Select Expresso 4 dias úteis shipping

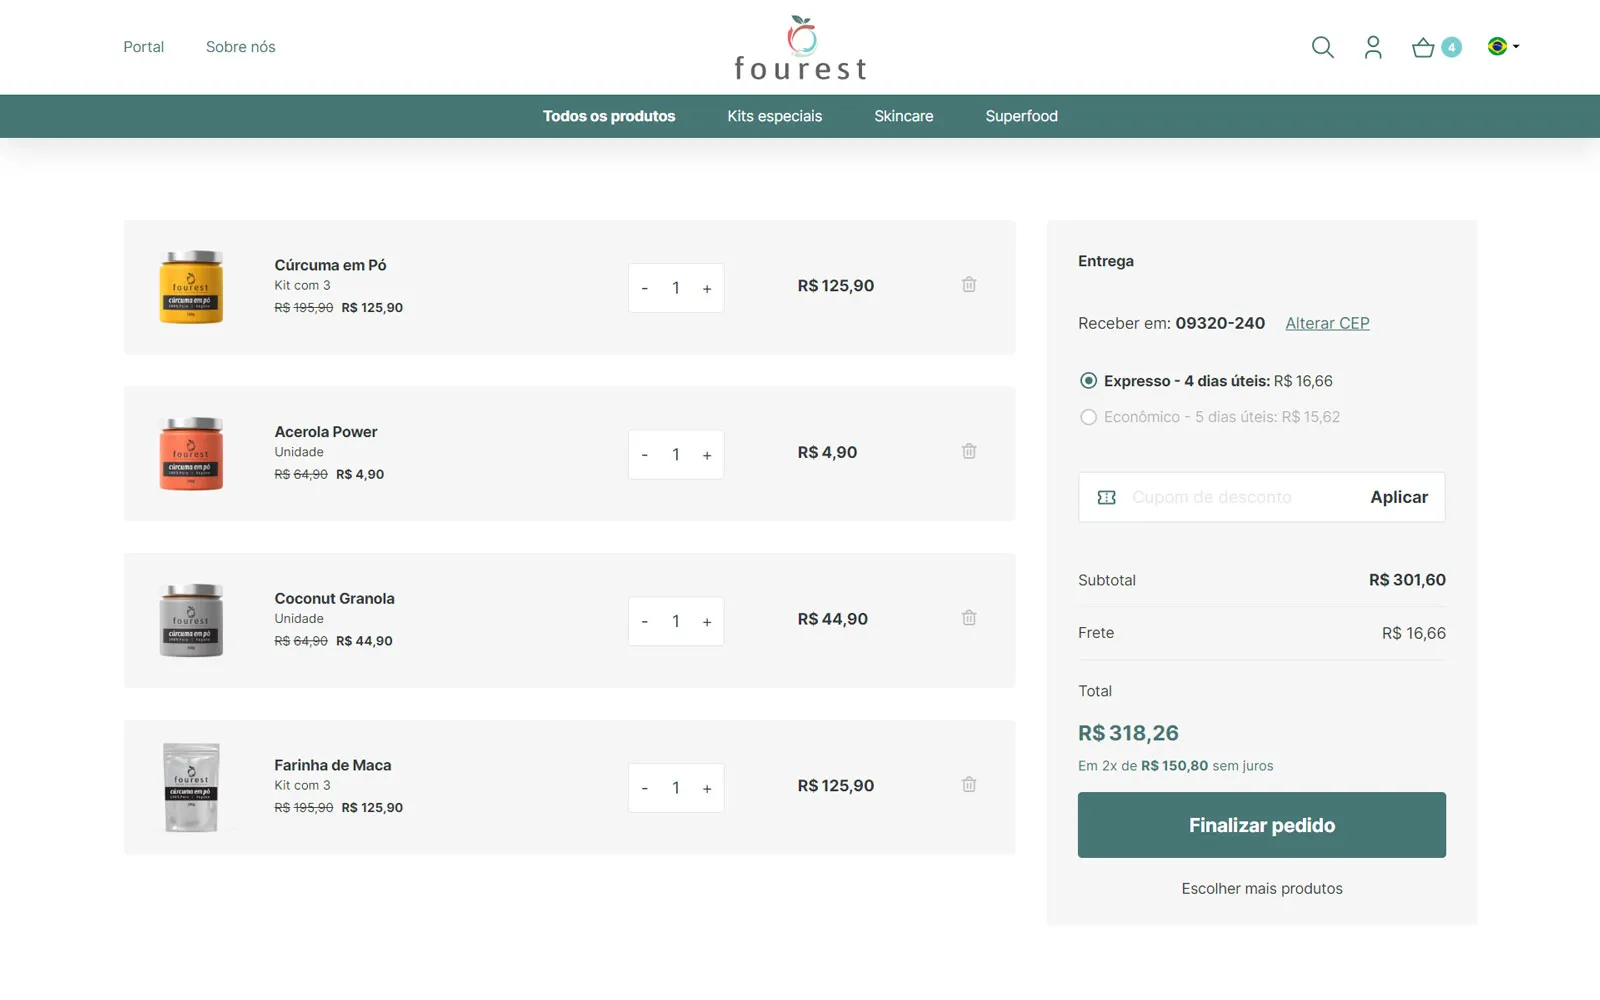pyautogui.click(x=1088, y=381)
